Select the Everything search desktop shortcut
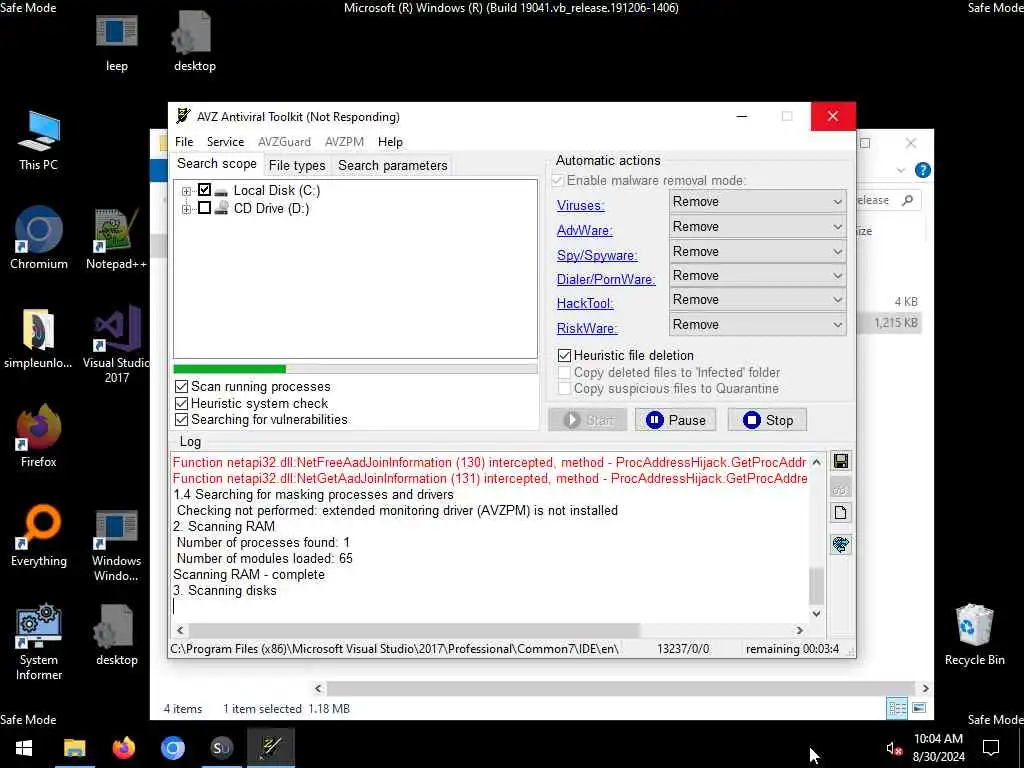The image size is (1024, 768). click(39, 536)
